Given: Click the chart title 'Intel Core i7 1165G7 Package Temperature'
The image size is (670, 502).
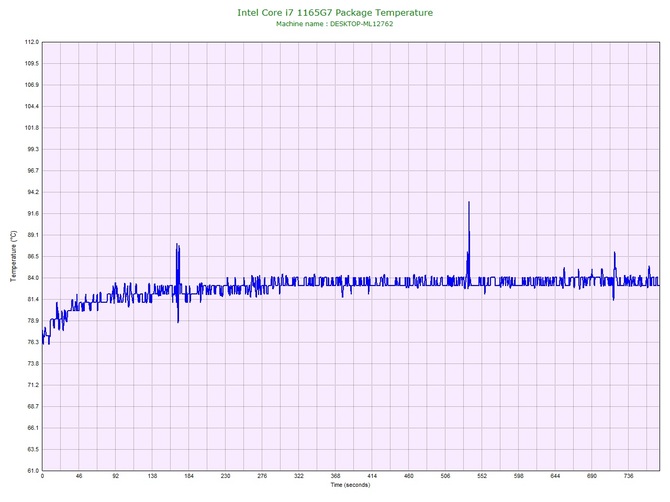Looking at the screenshot, I should click(335, 13).
